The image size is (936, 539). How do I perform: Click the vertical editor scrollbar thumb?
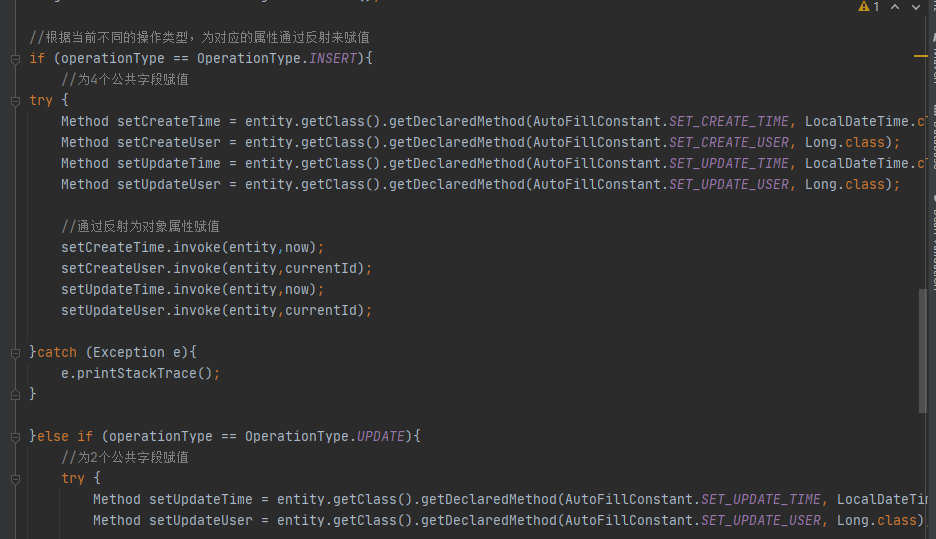[922, 350]
